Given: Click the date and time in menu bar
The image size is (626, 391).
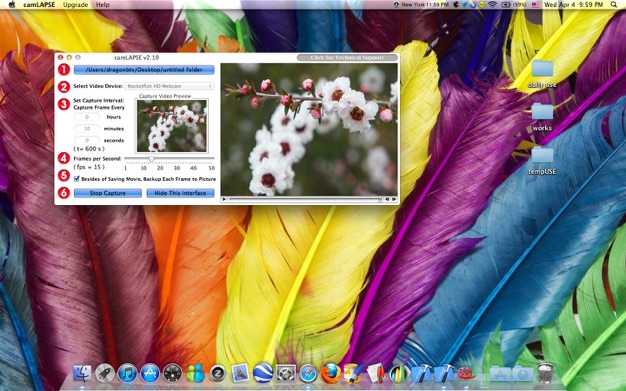Looking at the screenshot, I should tap(574, 5).
